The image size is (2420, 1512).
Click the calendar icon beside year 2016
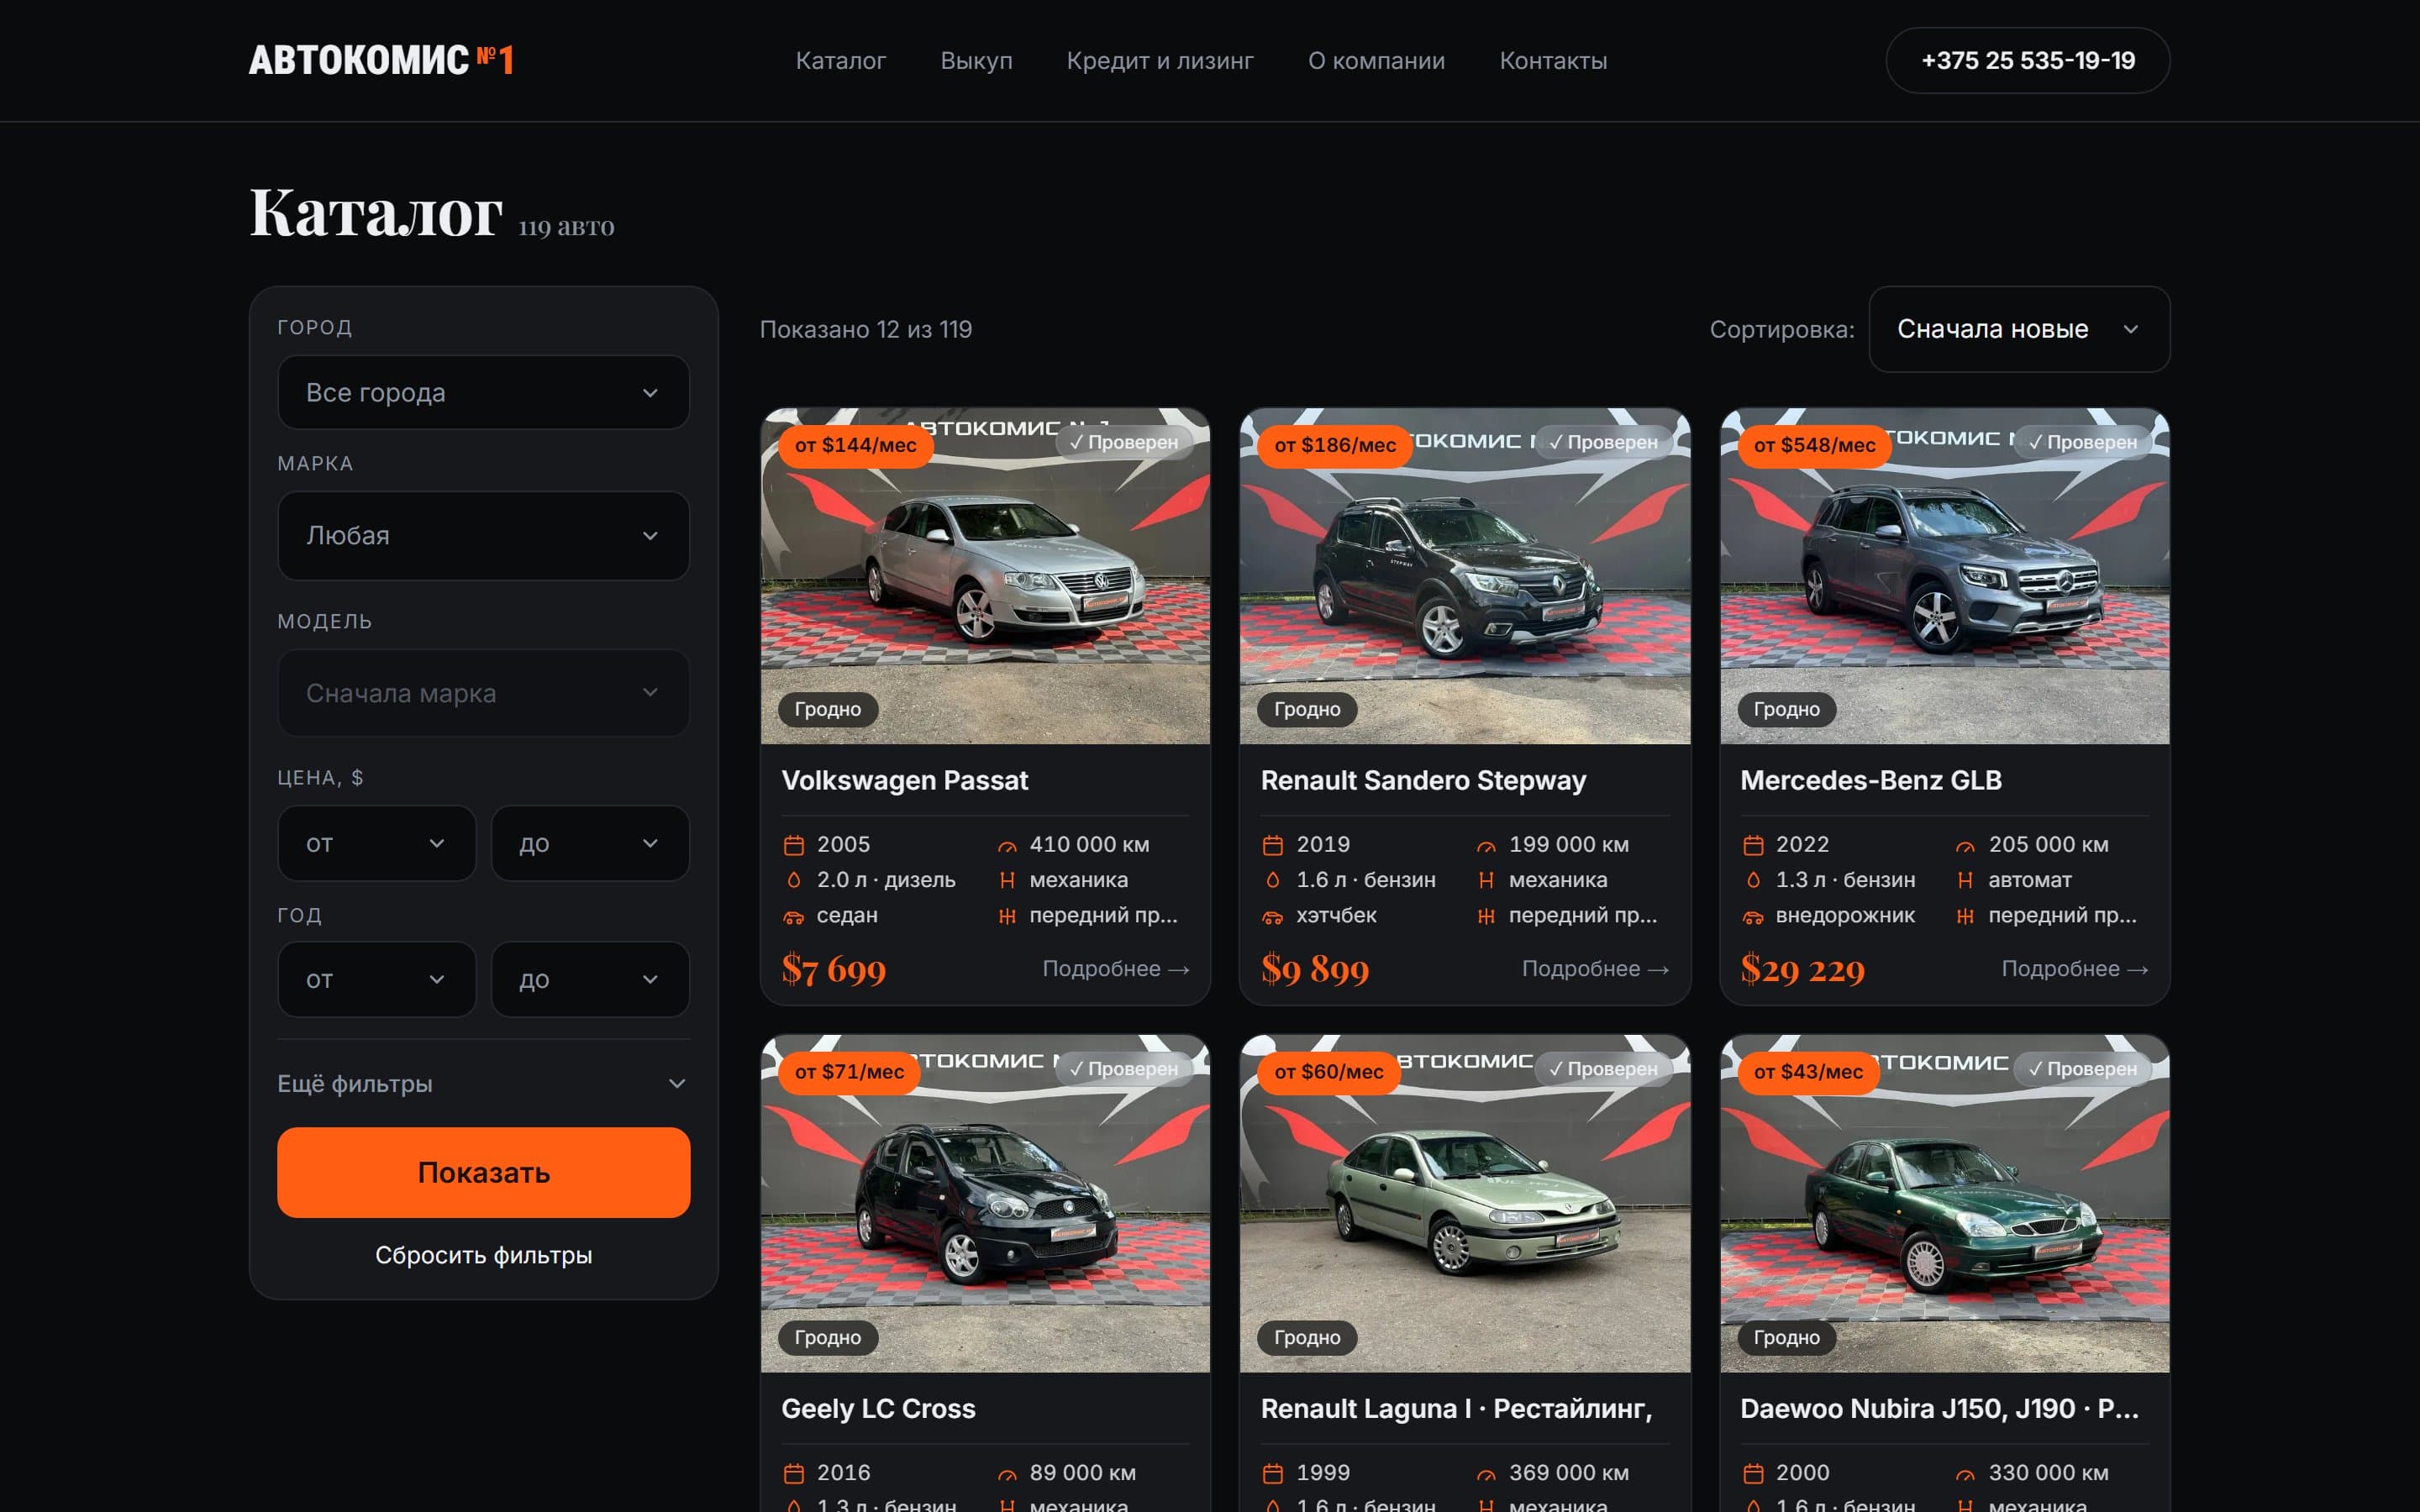click(794, 1473)
